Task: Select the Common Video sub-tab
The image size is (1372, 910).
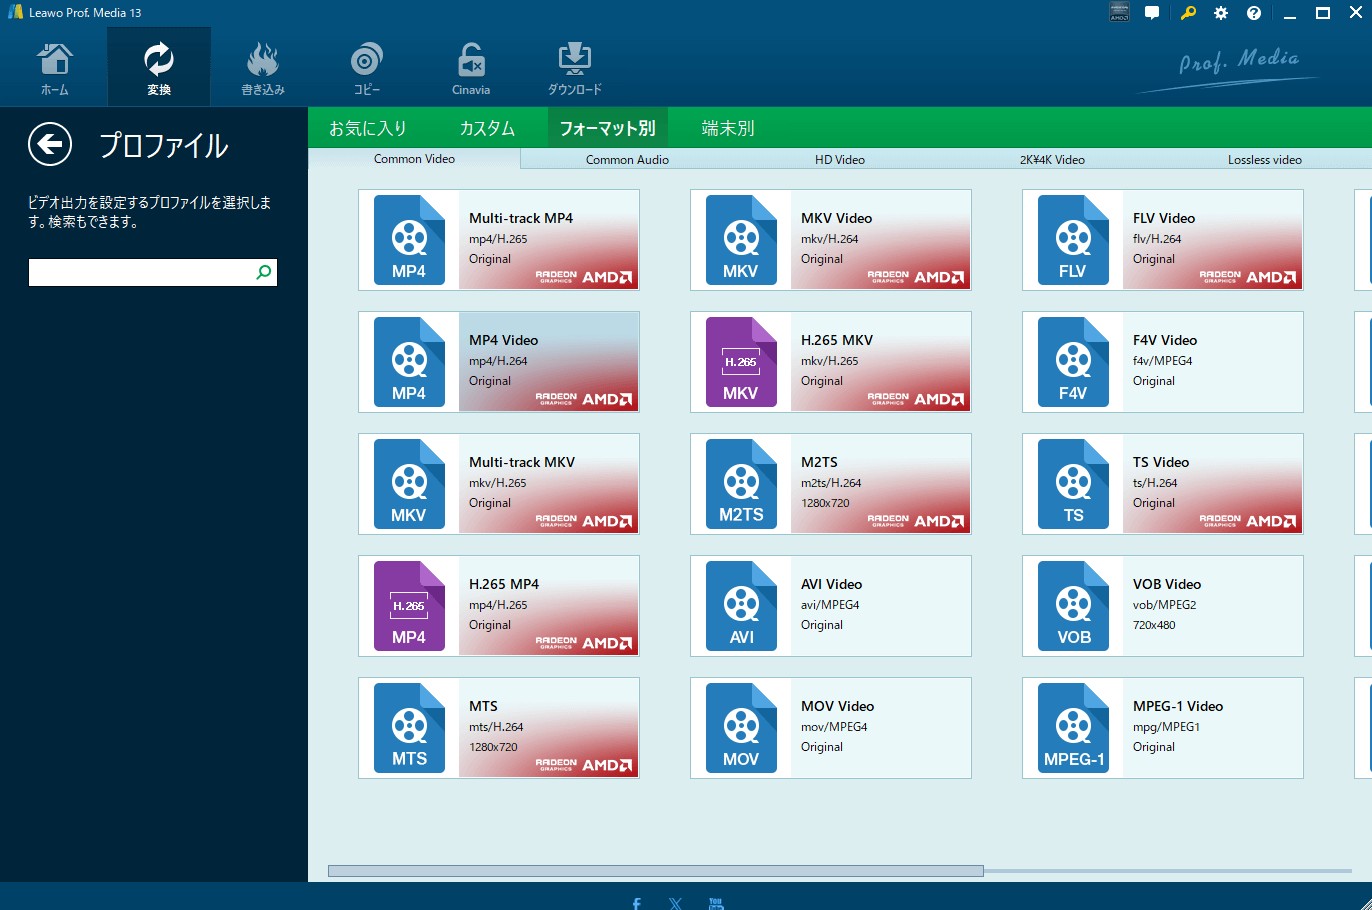Action: coord(414,159)
